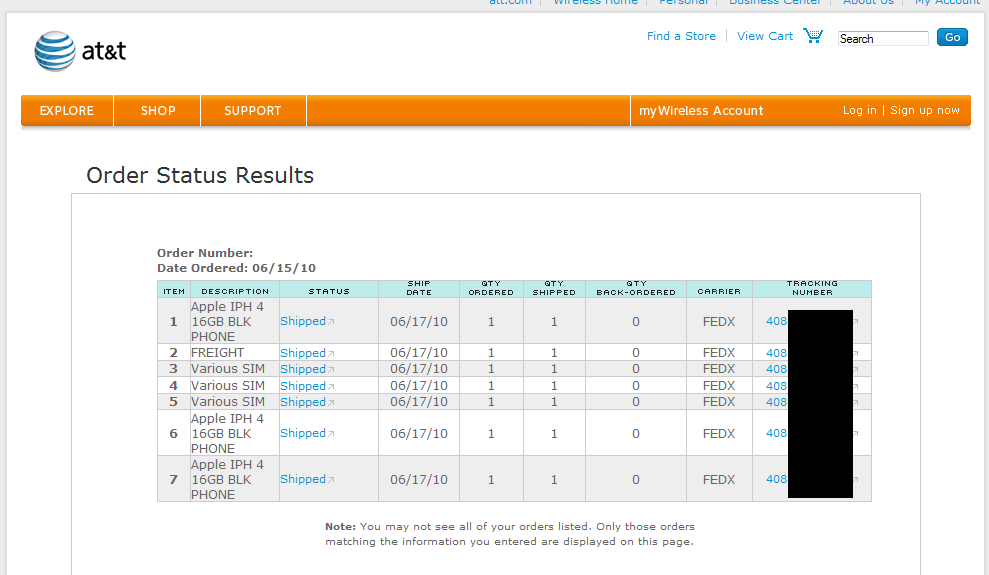Open the SUPPORT menu
This screenshot has height=575, width=989.
(253, 110)
